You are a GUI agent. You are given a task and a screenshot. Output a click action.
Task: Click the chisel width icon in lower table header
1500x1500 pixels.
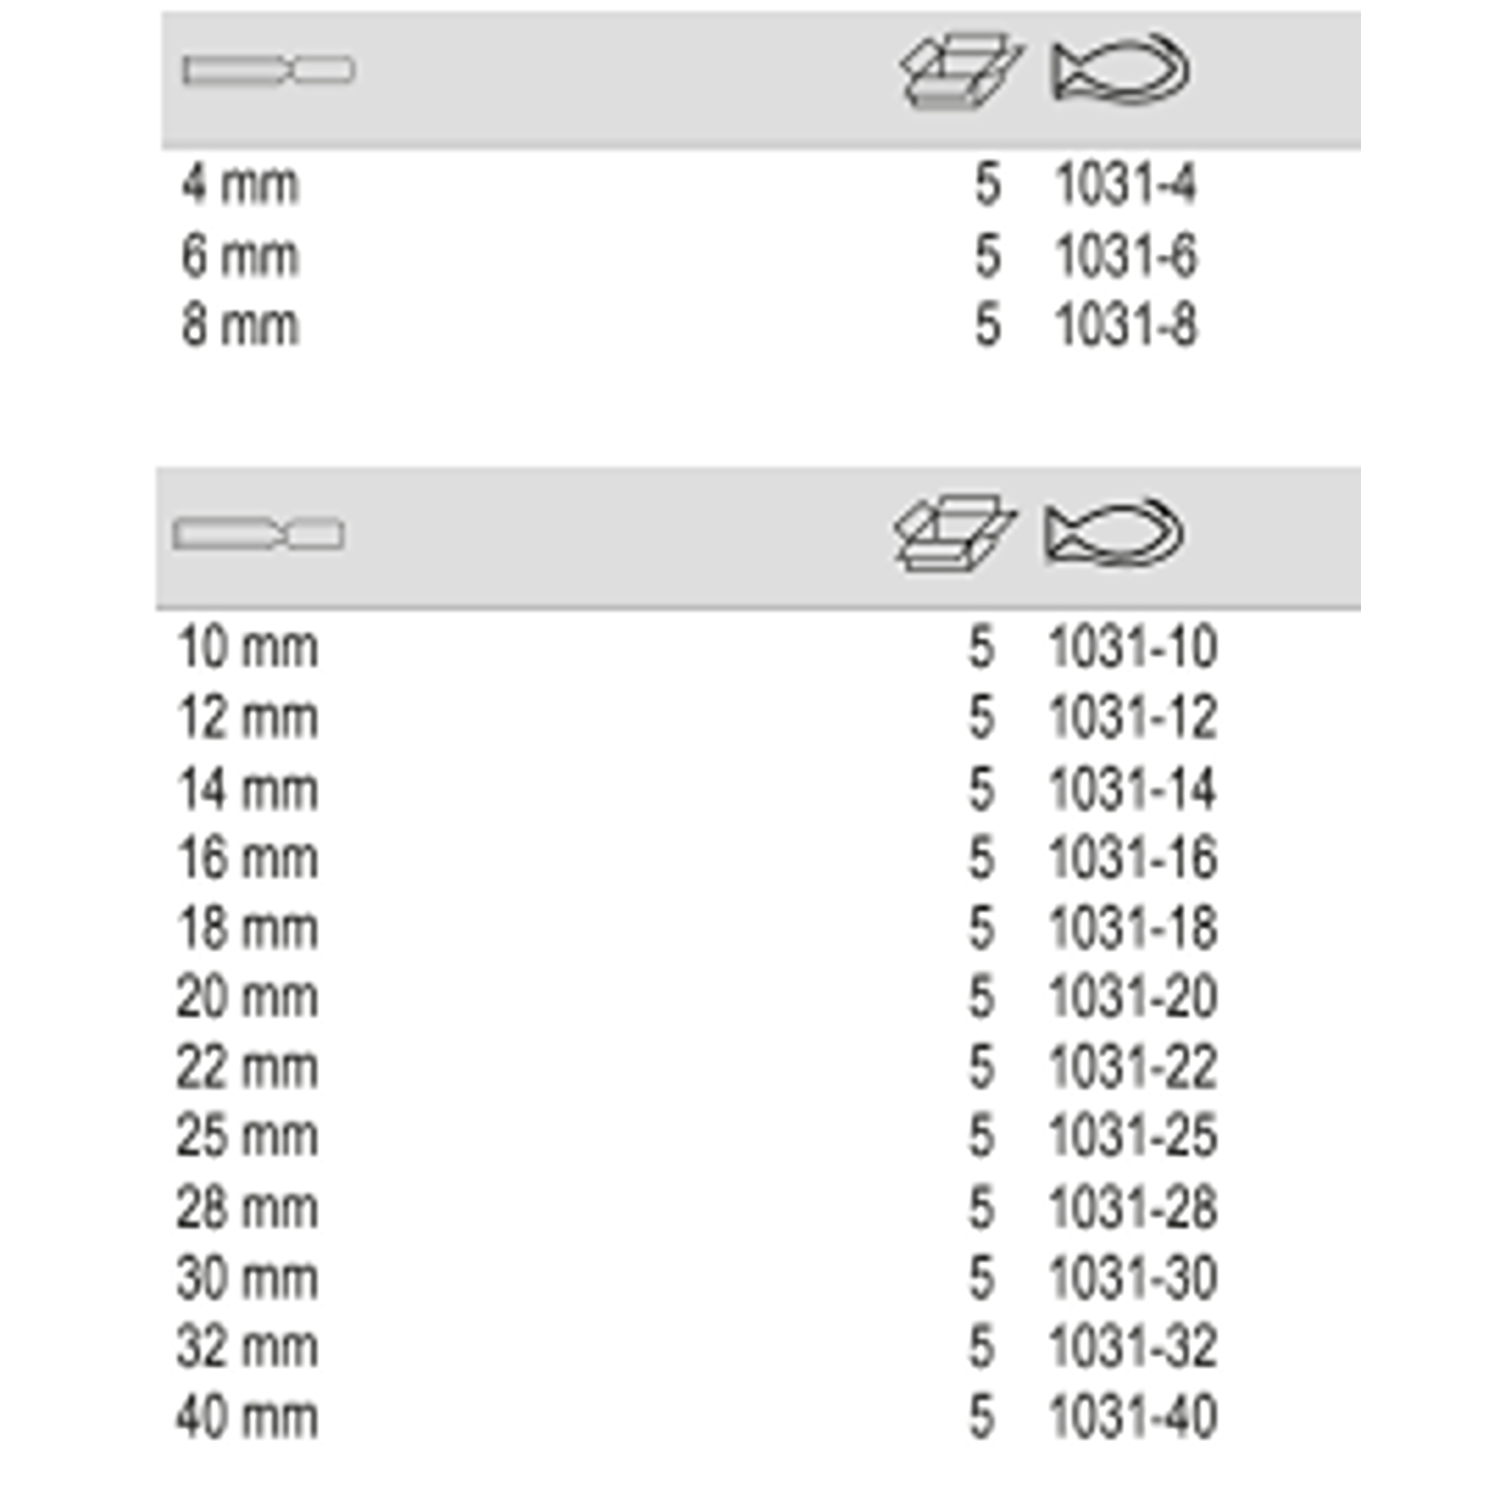[x=259, y=534]
